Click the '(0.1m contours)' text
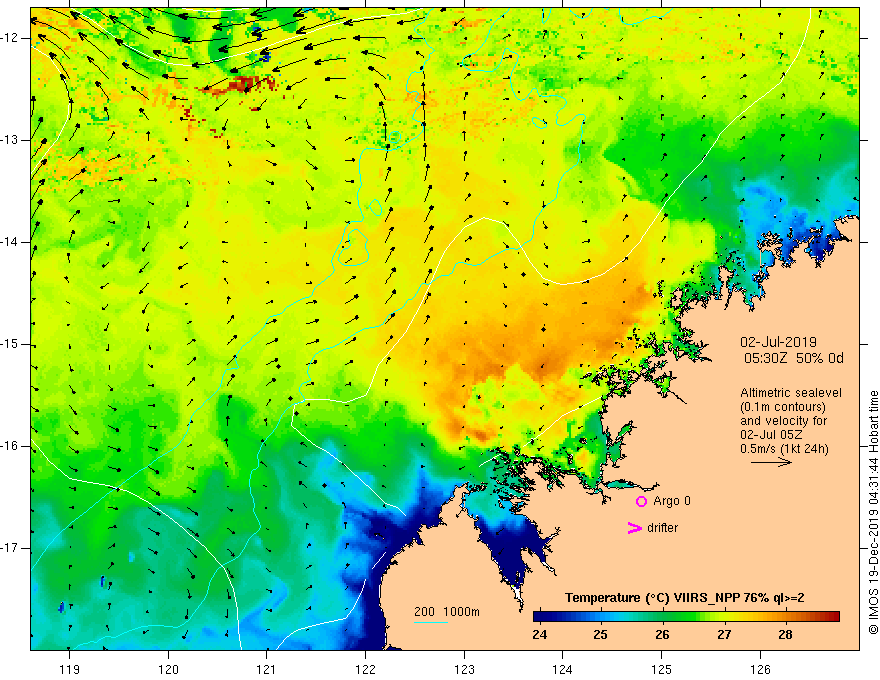 (x=783, y=407)
